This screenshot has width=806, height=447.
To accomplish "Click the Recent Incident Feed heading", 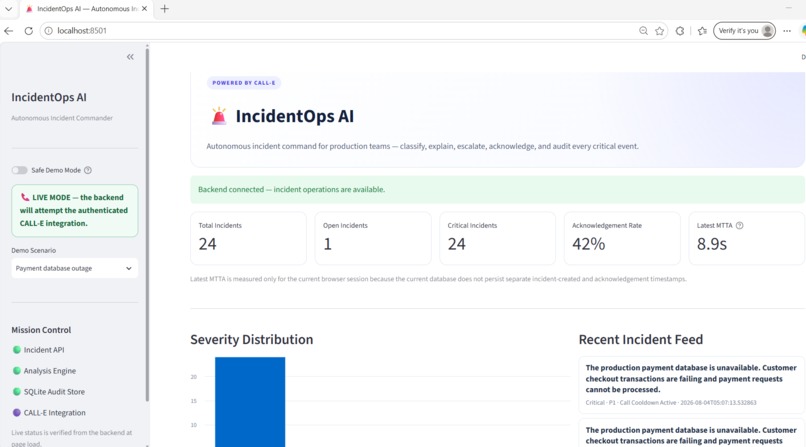I will click(640, 340).
